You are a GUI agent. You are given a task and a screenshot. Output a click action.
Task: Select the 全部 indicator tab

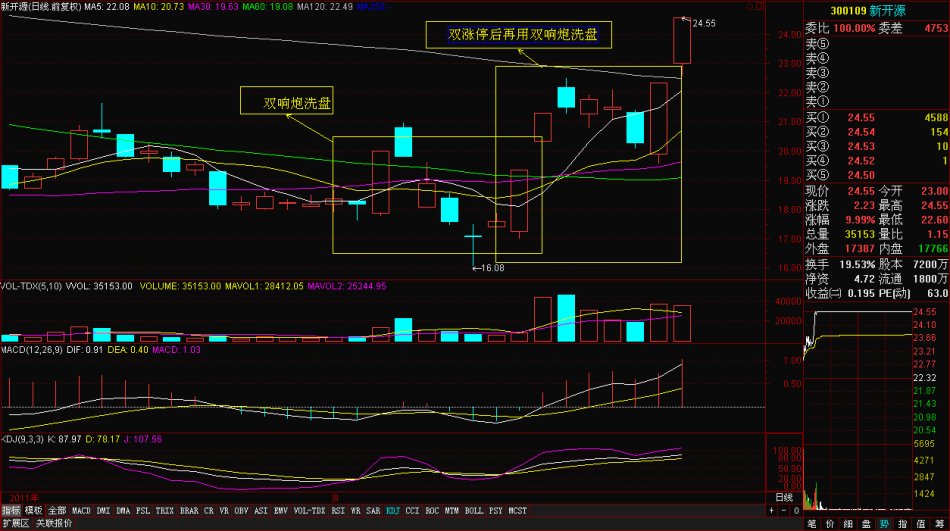(x=57, y=511)
